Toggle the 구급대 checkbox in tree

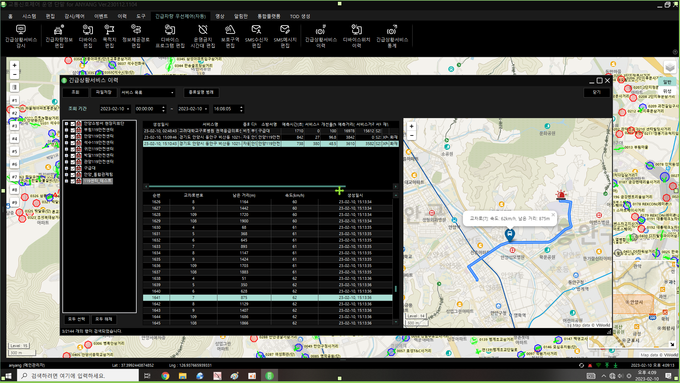pos(73,168)
